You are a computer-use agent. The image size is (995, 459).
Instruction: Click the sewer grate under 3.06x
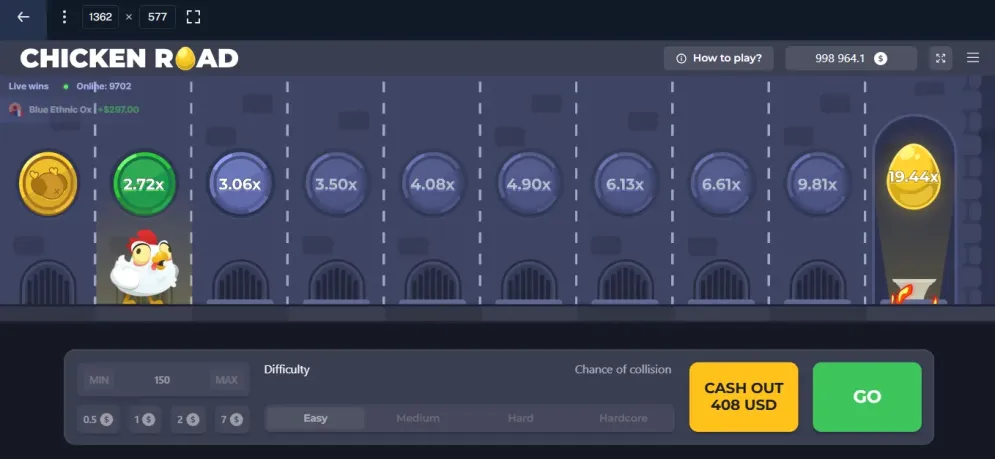tap(240, 282)
